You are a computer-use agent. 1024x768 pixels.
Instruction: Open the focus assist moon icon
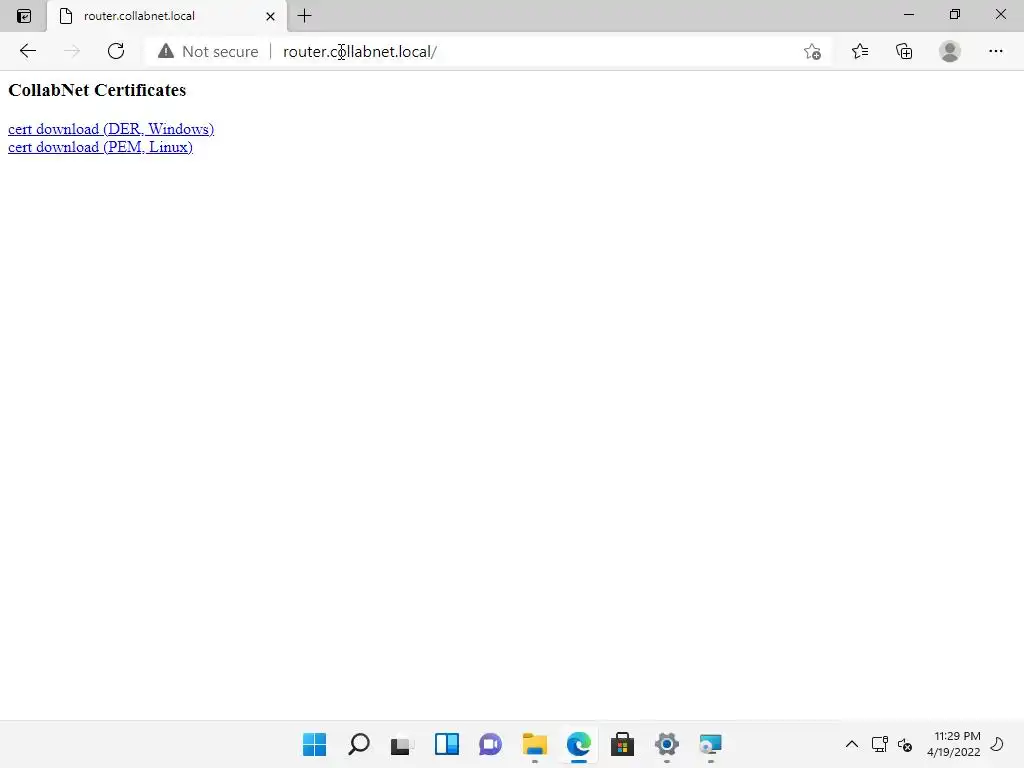tap(997, 744)
